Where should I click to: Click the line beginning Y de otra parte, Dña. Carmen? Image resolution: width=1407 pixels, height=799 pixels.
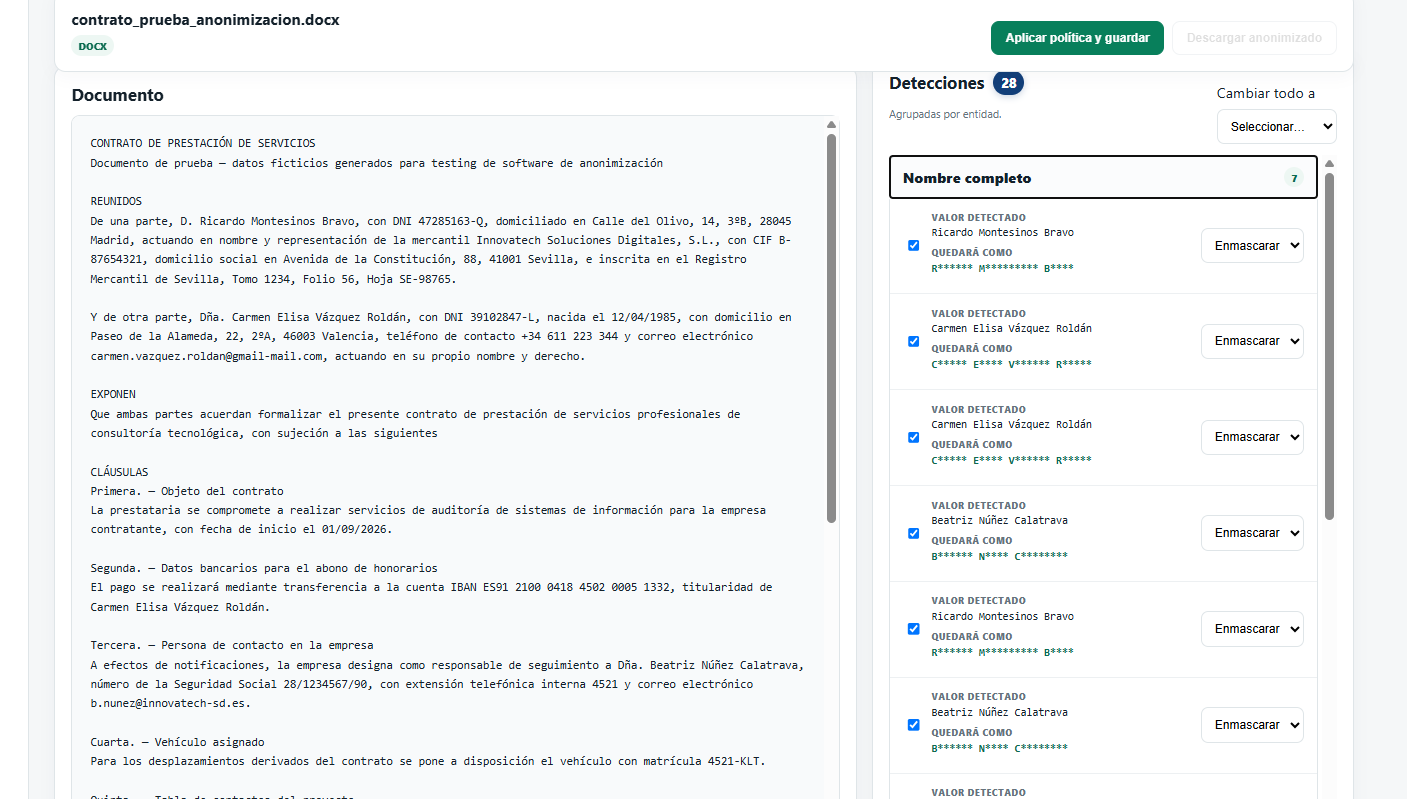[x=441, y=317]
